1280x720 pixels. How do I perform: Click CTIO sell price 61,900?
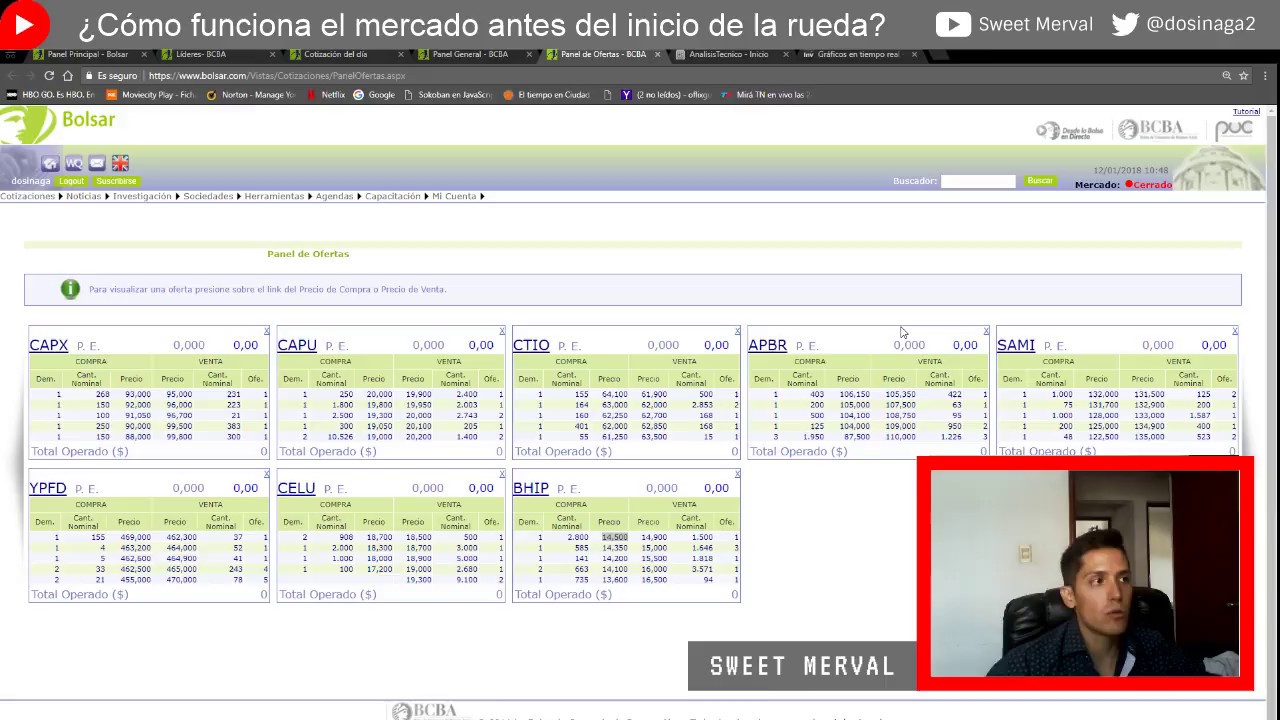pyautogui.click(x=653, y=394)
